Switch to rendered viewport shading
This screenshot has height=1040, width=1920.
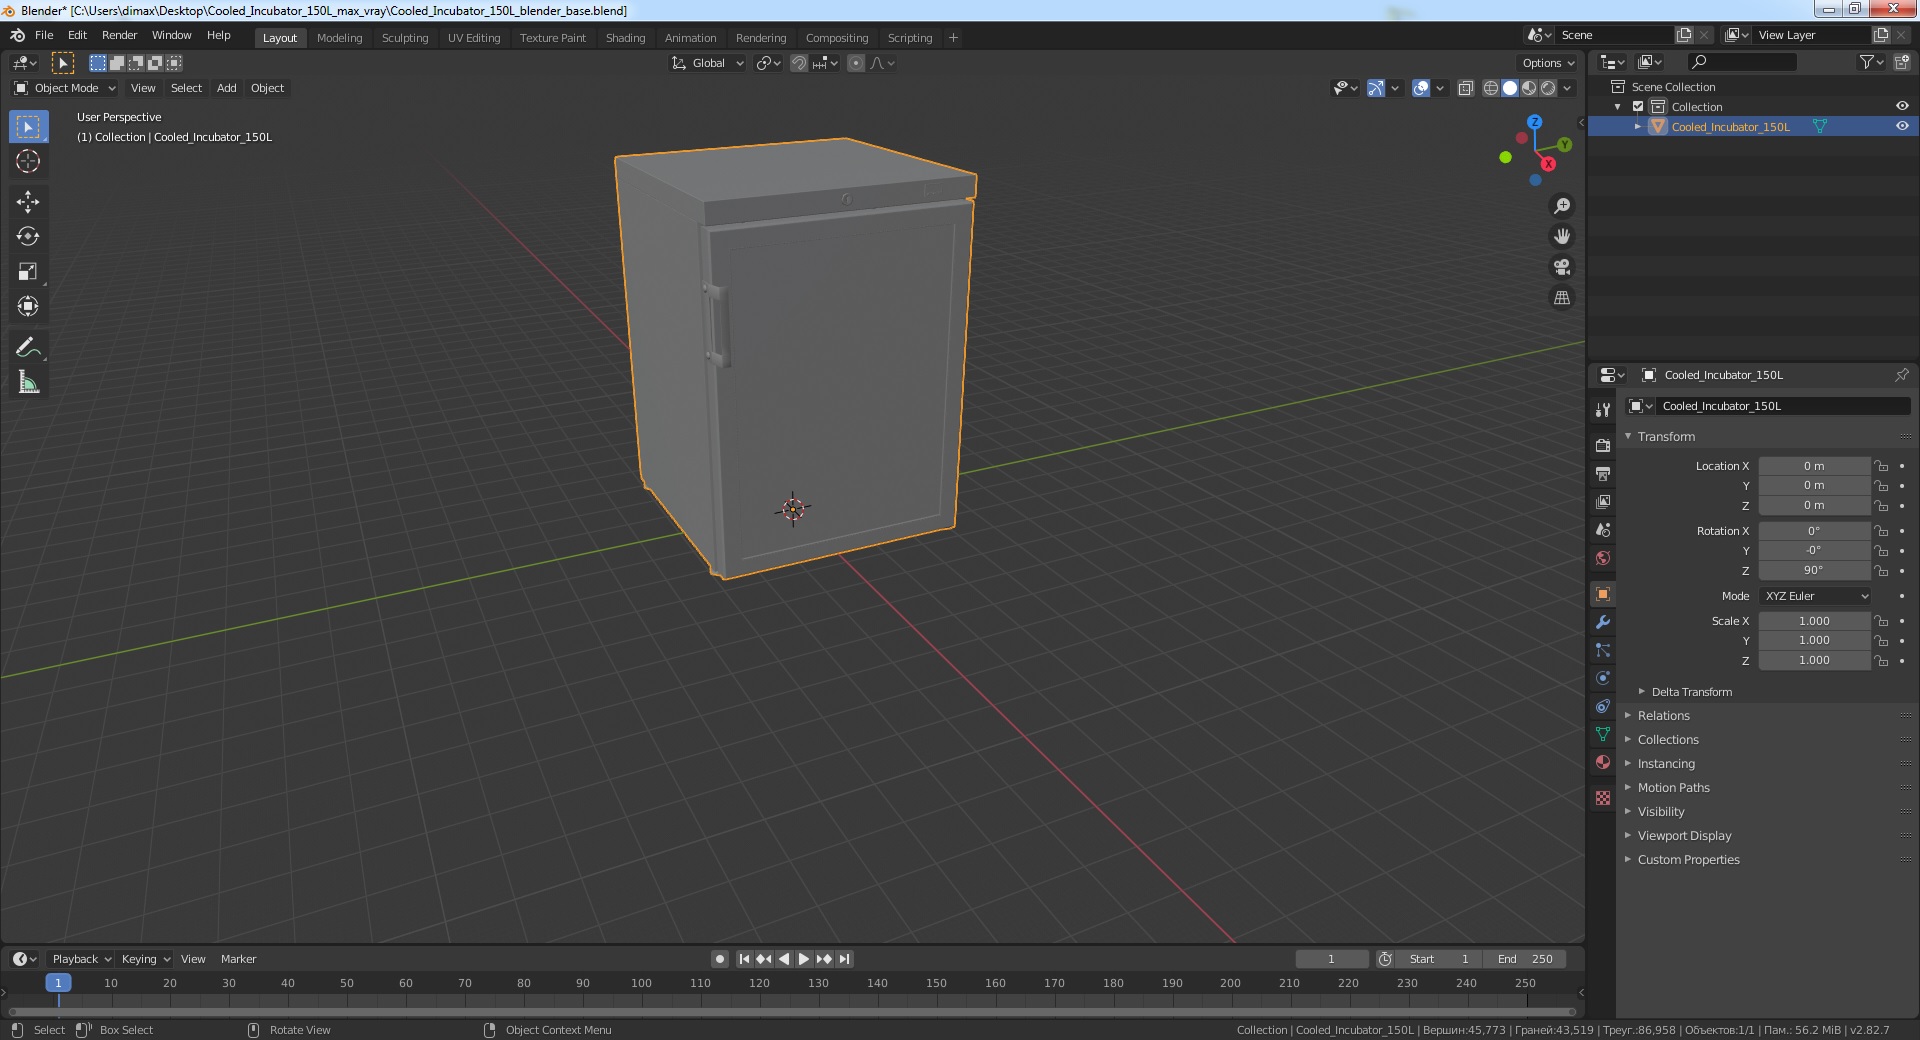(x=1548, y=88)
